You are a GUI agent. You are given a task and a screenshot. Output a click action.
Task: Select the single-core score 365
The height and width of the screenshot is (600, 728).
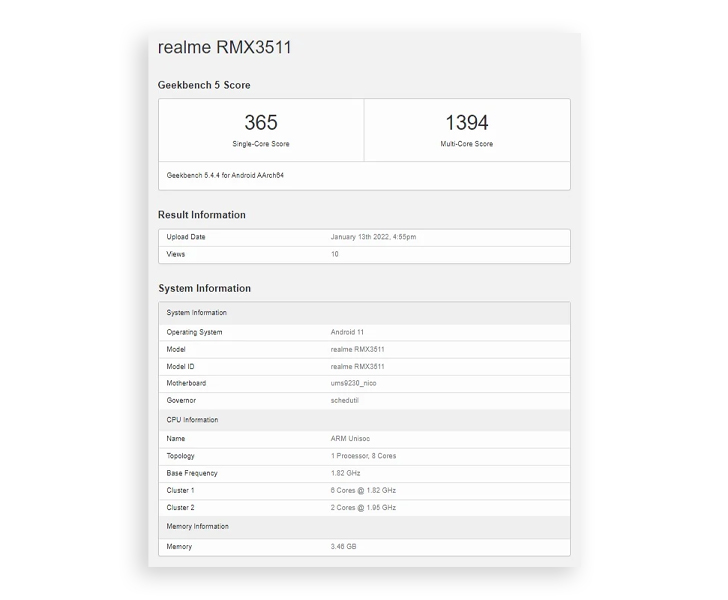(261, 123)
